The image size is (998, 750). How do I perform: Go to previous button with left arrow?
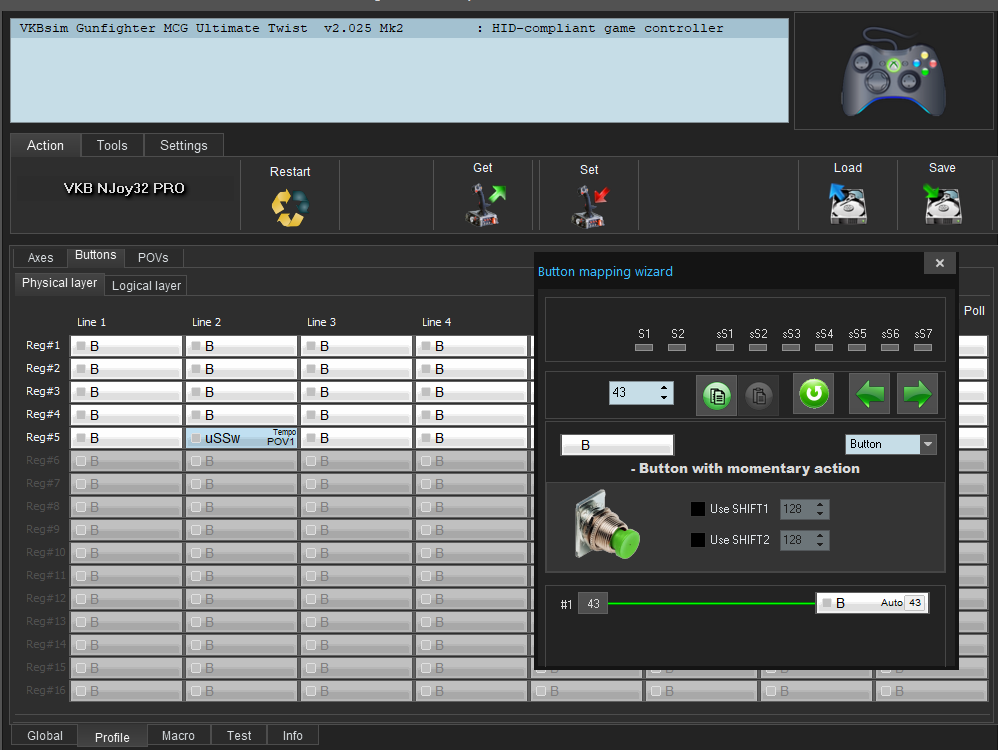pos(869,394)
